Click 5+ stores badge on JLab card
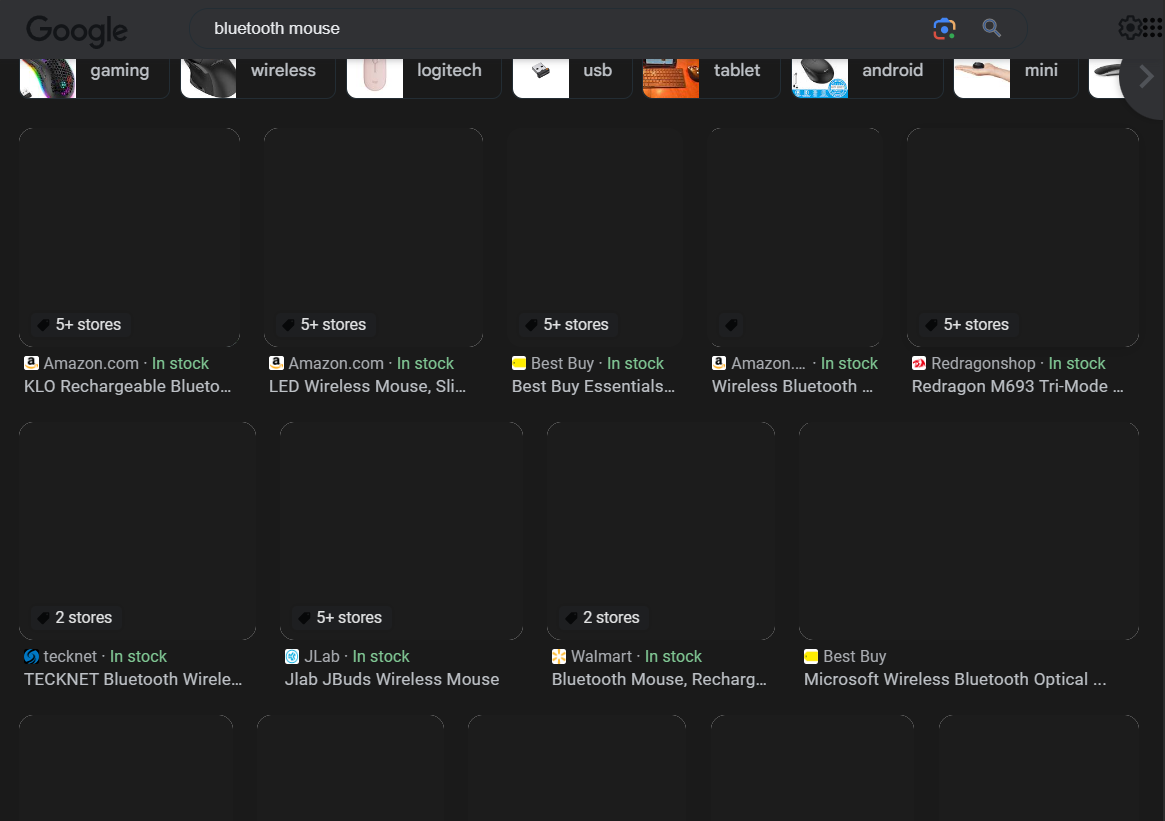Screen dimensions: 1165x821 point(340,617)
